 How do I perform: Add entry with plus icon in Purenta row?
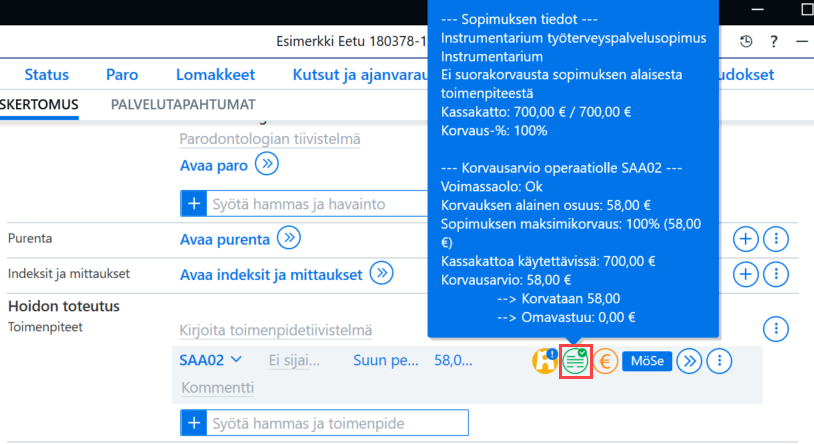745,239
